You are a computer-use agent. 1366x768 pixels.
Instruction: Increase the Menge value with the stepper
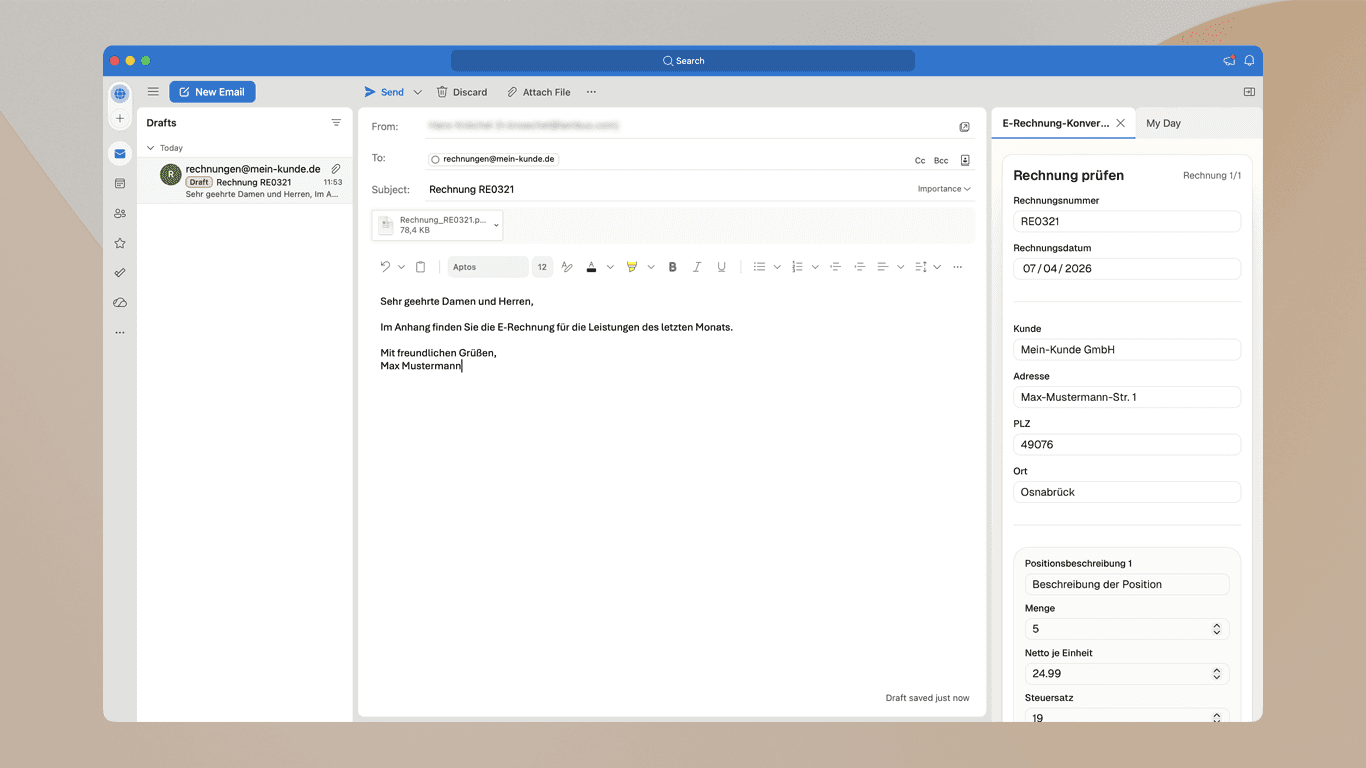coord(1217,625)
